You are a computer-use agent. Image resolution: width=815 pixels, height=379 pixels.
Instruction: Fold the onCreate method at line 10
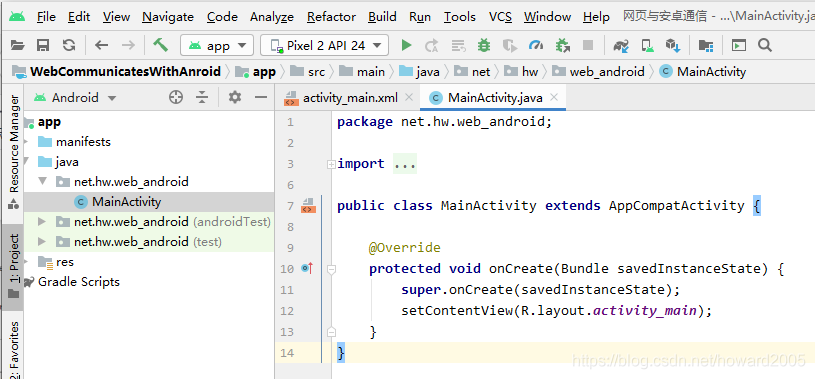tap(331, 269)
